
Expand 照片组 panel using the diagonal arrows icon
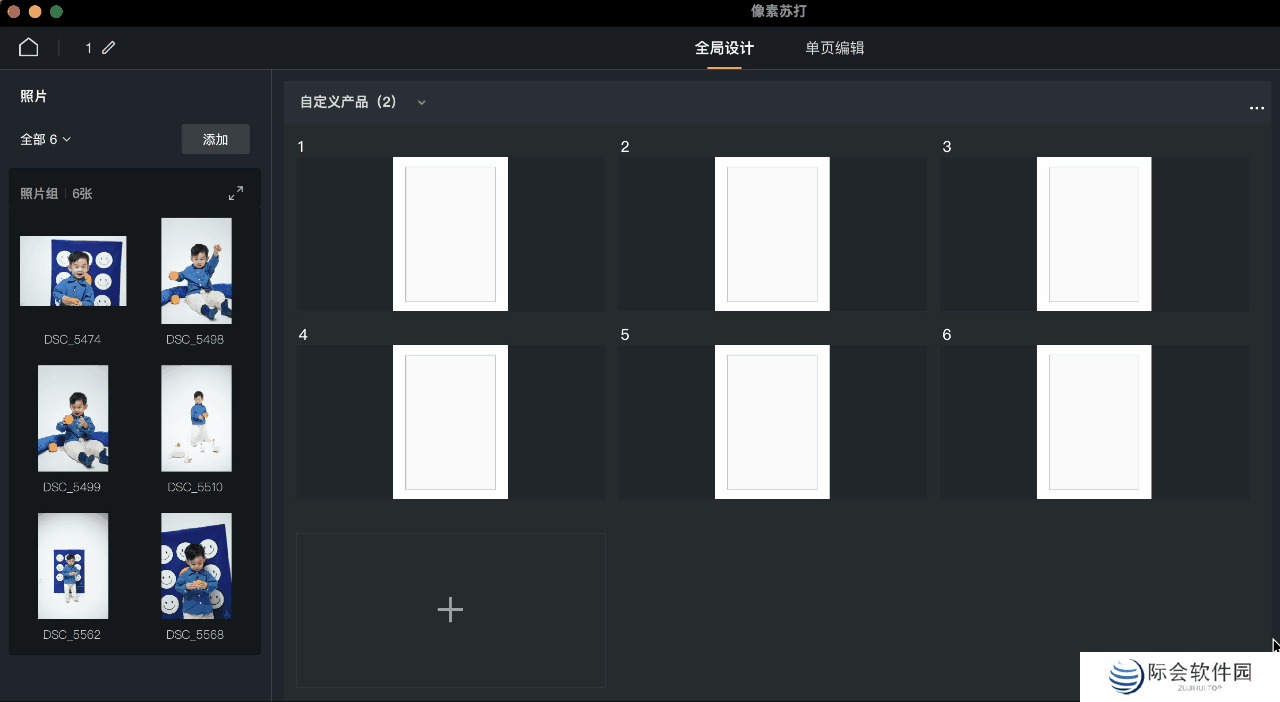coord(236,192)
